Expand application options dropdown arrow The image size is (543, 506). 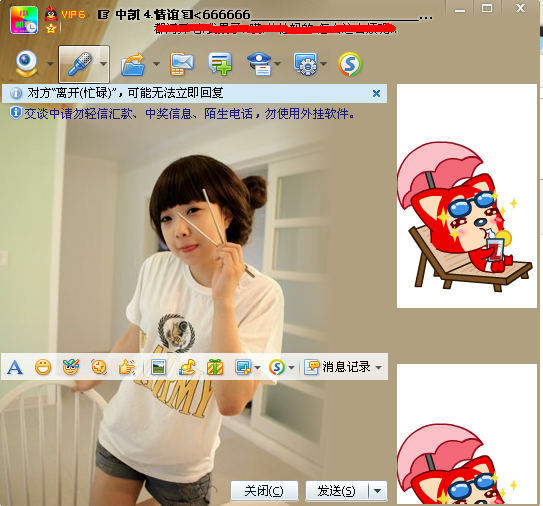324,64
